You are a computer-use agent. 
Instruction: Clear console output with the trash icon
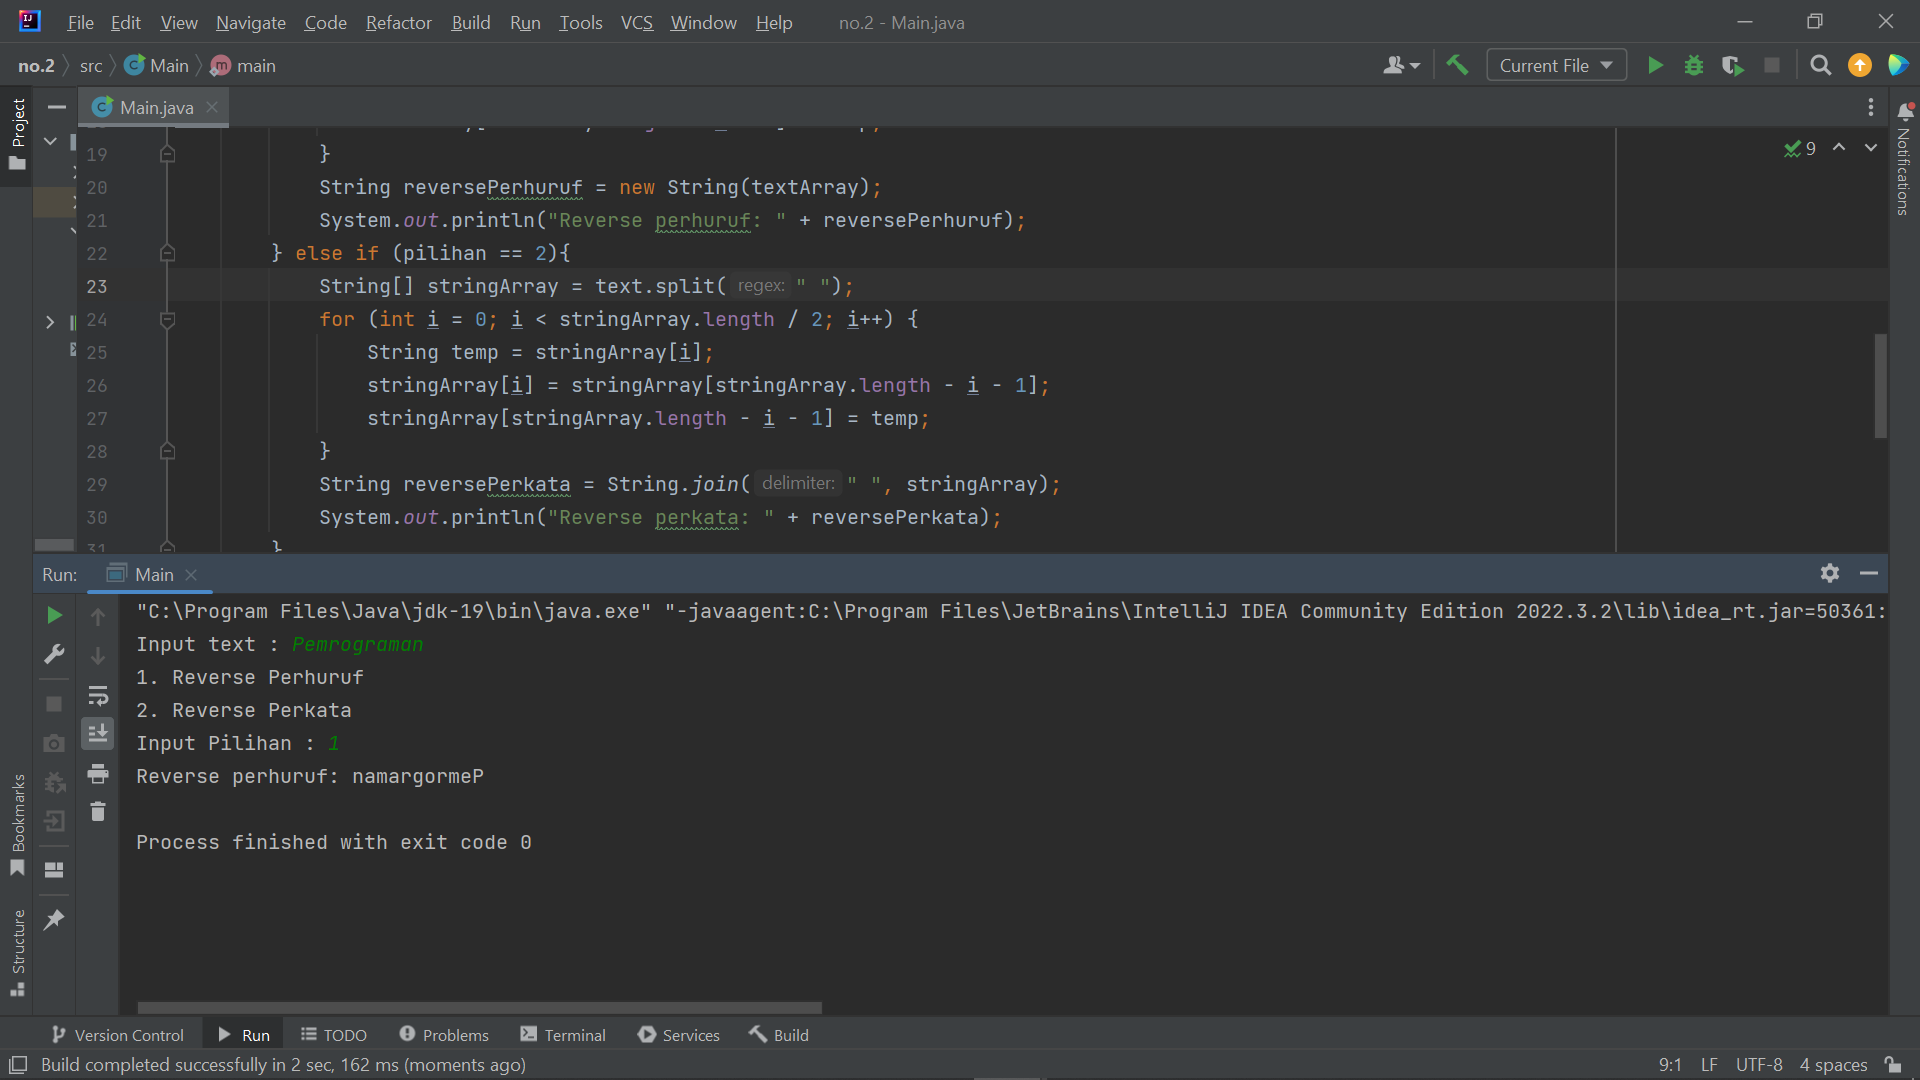(98, 811)
